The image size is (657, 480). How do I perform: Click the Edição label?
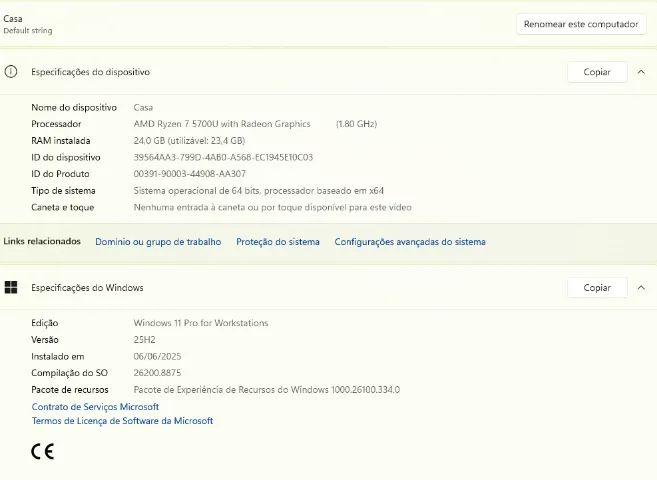pyautogui.click(x=45, y=323)
